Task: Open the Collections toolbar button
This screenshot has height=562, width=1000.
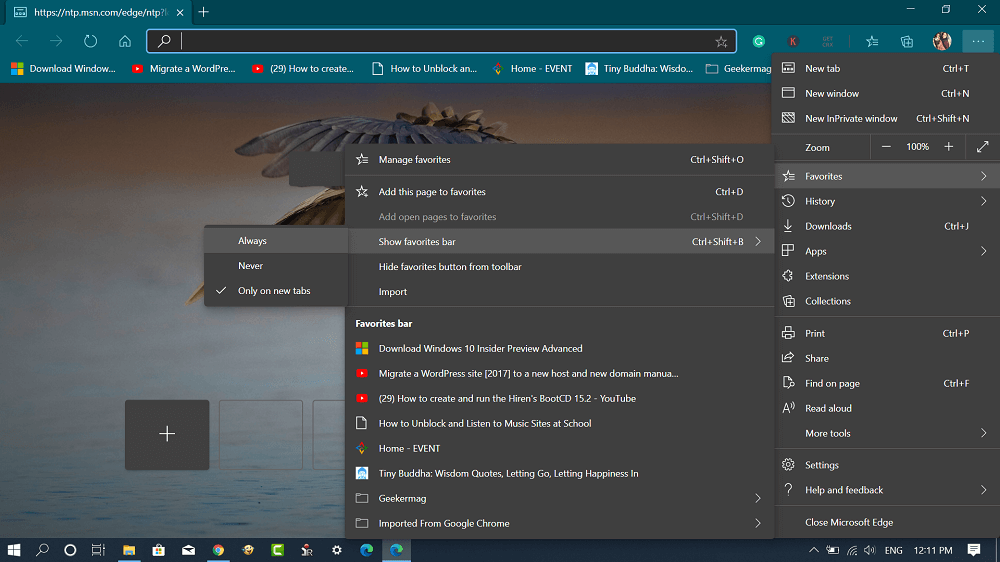Action: 907,41
